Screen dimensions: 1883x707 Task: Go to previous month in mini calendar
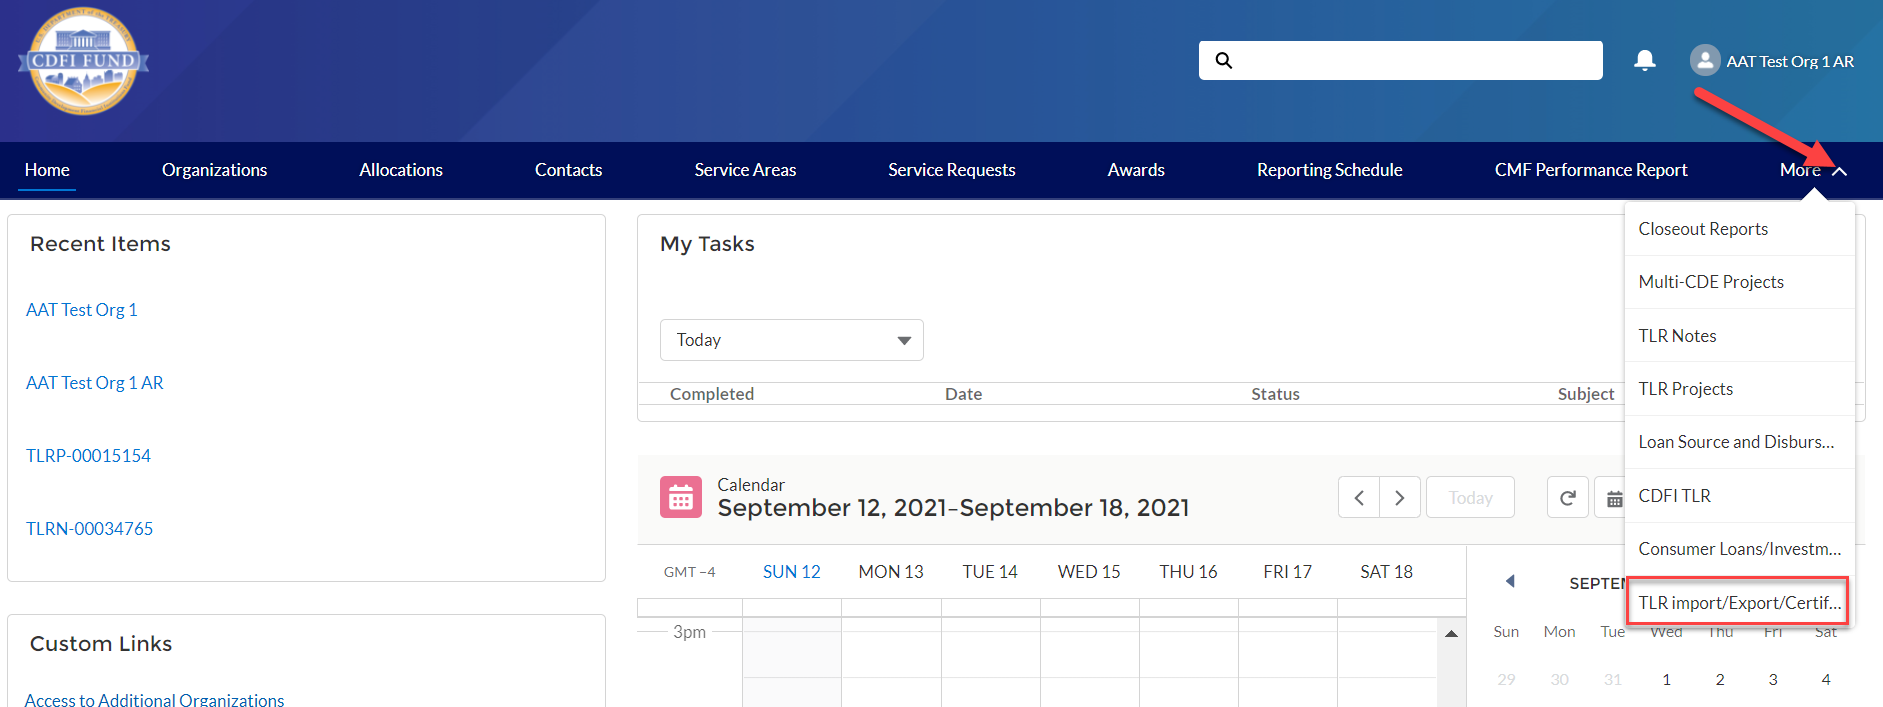point(1510,582)
